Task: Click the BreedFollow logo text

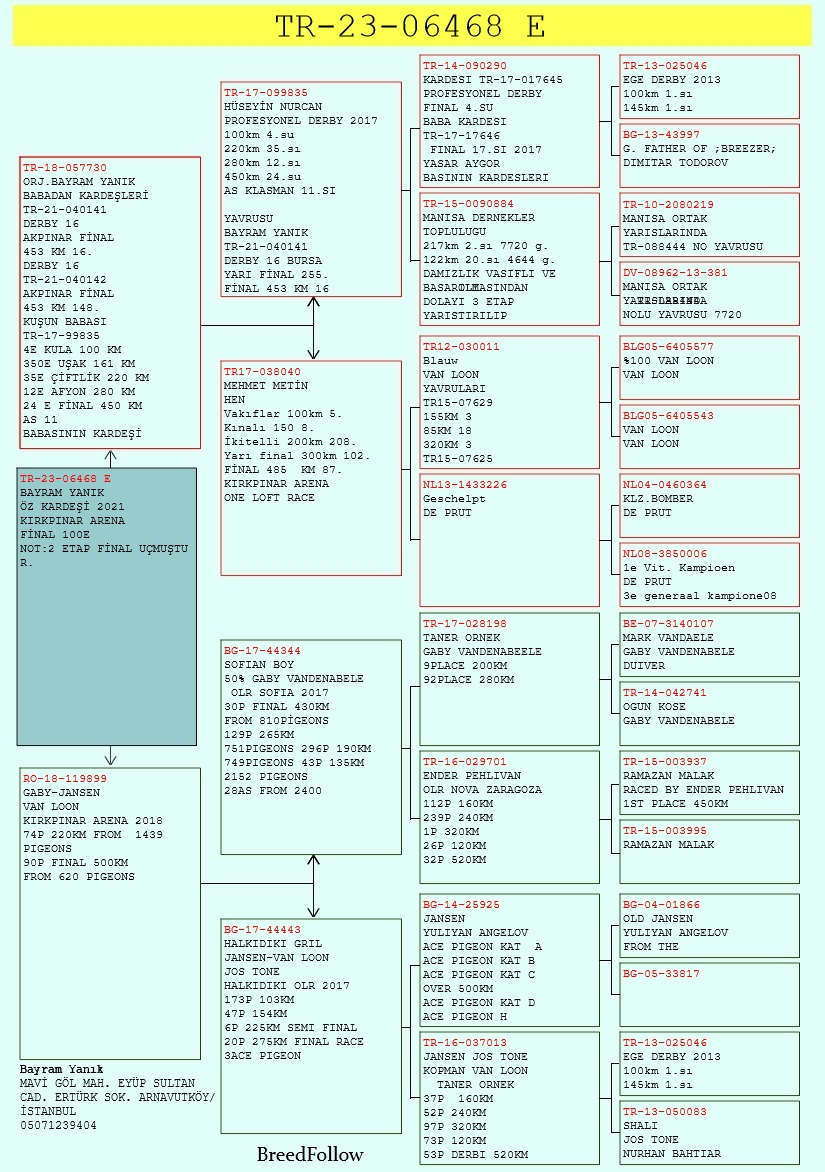Action: point(310,1155)
